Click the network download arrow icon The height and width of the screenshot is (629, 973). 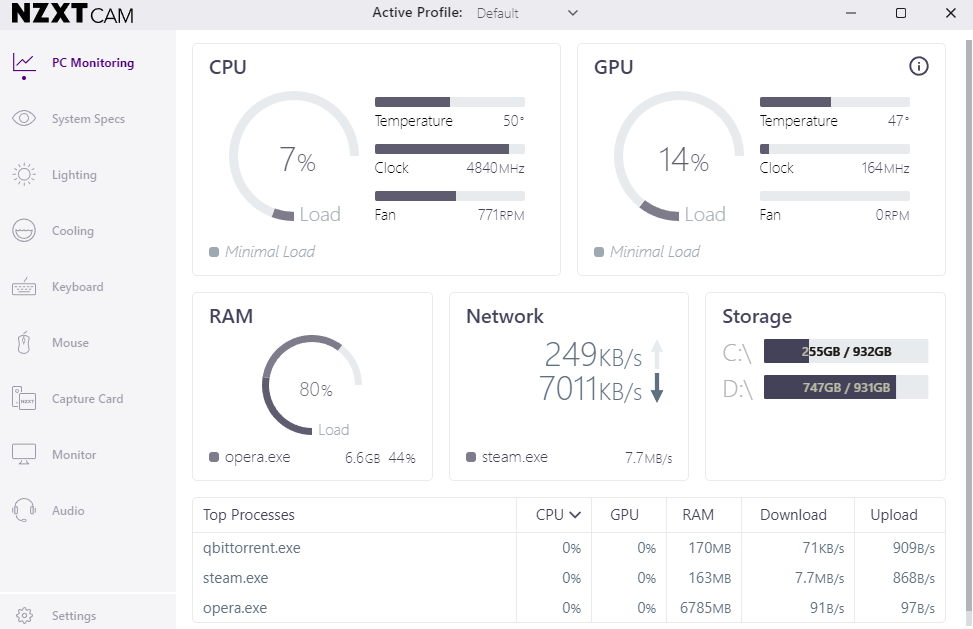pos(657,388)
